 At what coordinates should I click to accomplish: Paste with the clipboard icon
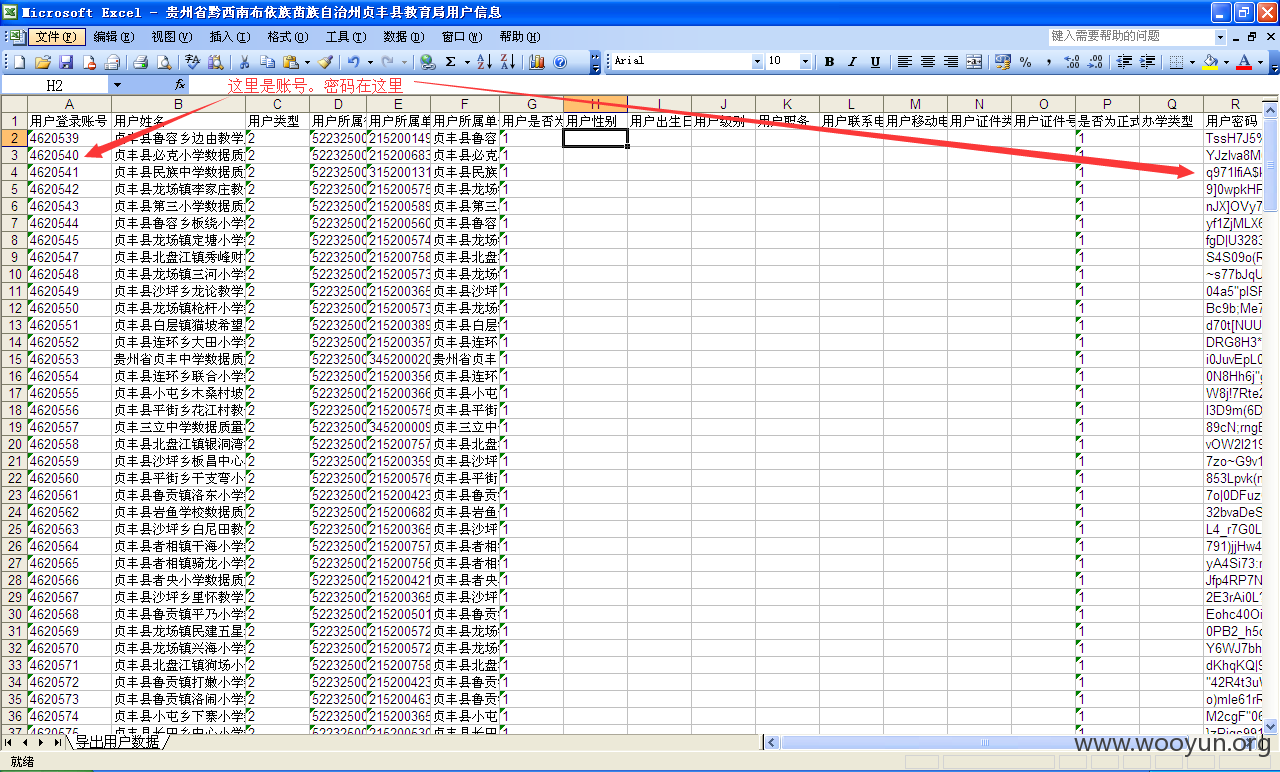[290, 62]
